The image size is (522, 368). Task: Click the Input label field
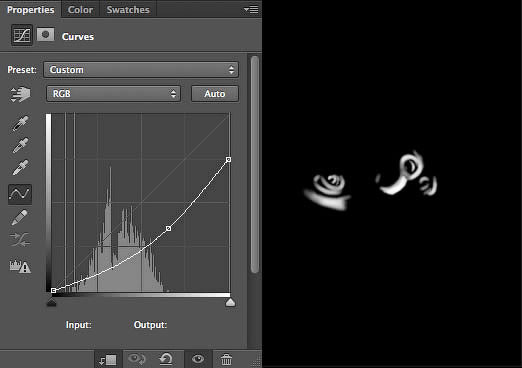tap(78, 325)
